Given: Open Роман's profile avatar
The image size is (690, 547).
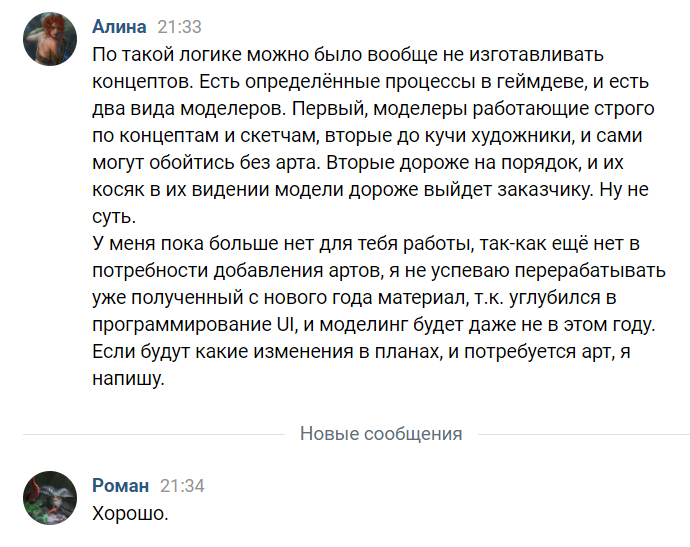Looking at the screenshot, I should coord(50,497).
